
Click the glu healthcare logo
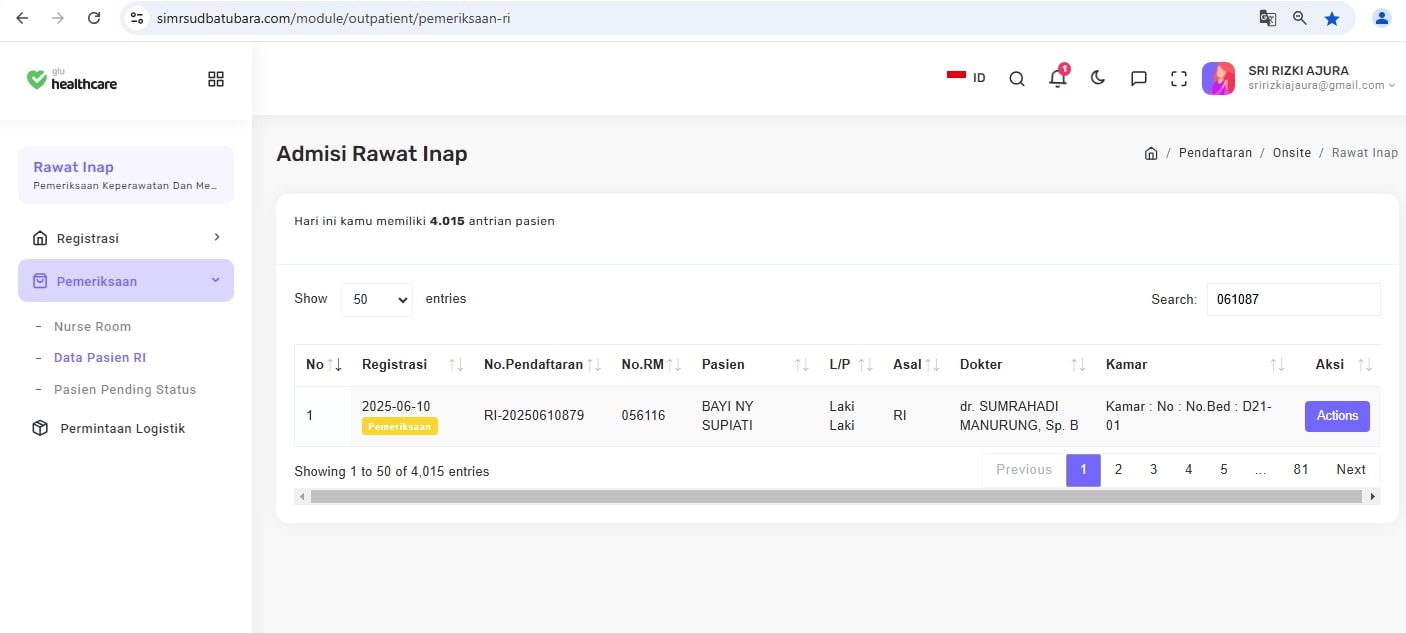72,79
